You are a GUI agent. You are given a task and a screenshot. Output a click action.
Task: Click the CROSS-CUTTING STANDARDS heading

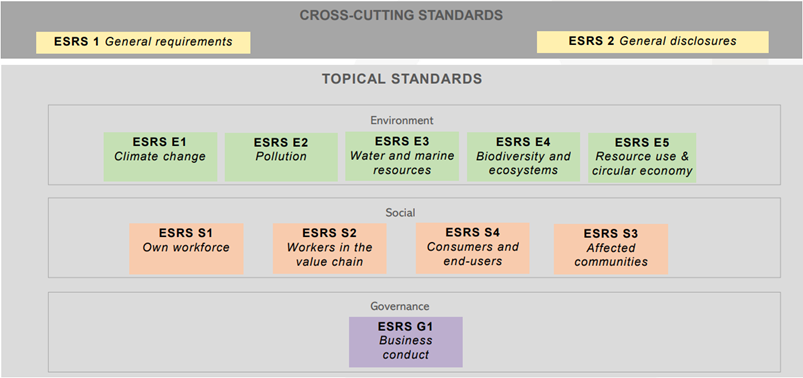pos(401,15)
